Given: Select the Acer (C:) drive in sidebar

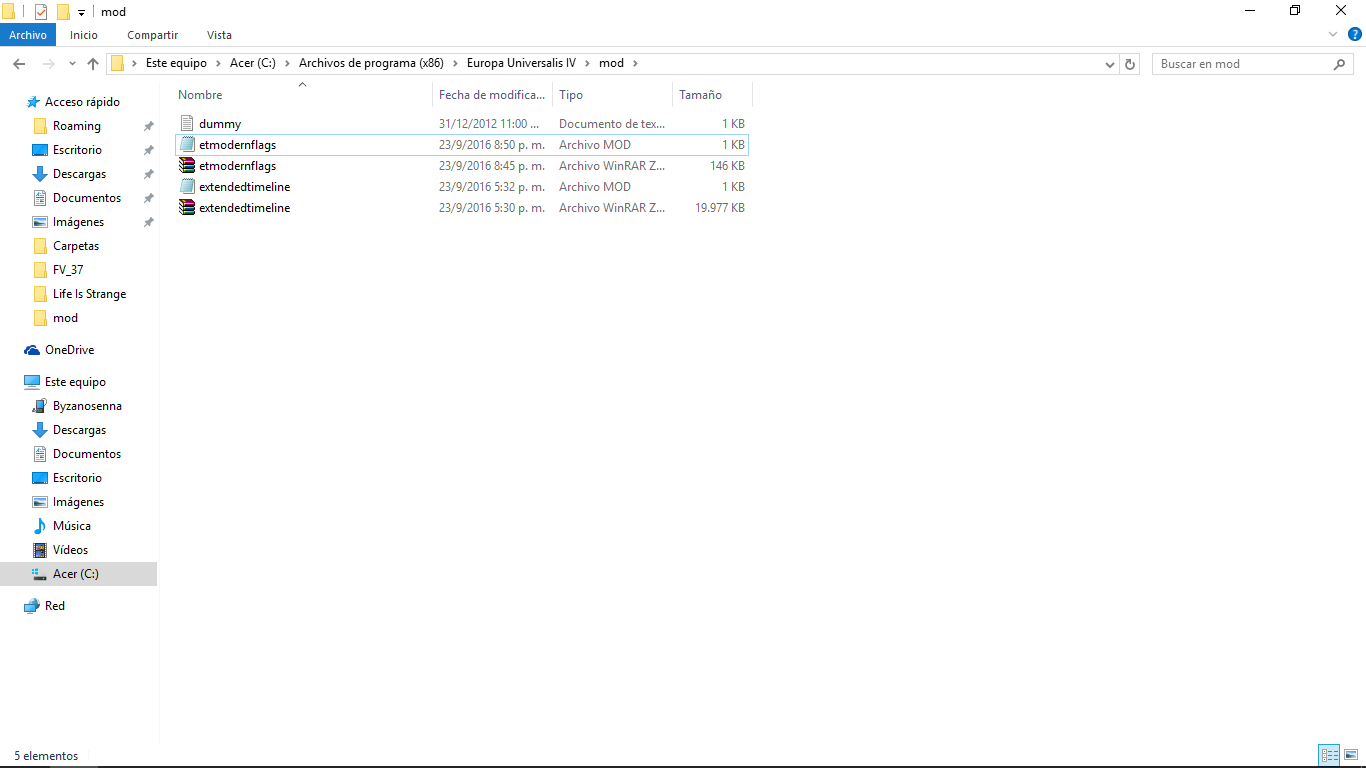Looking at the screenshot, I should [x=78, y=574].
